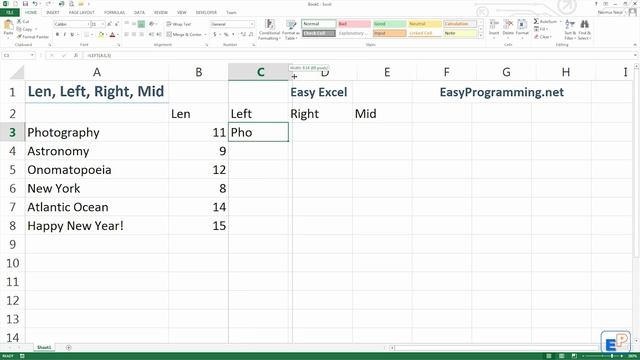The image size is (640, 360).
Task: Click Increase Indent icon
Action: click(159, 35)
